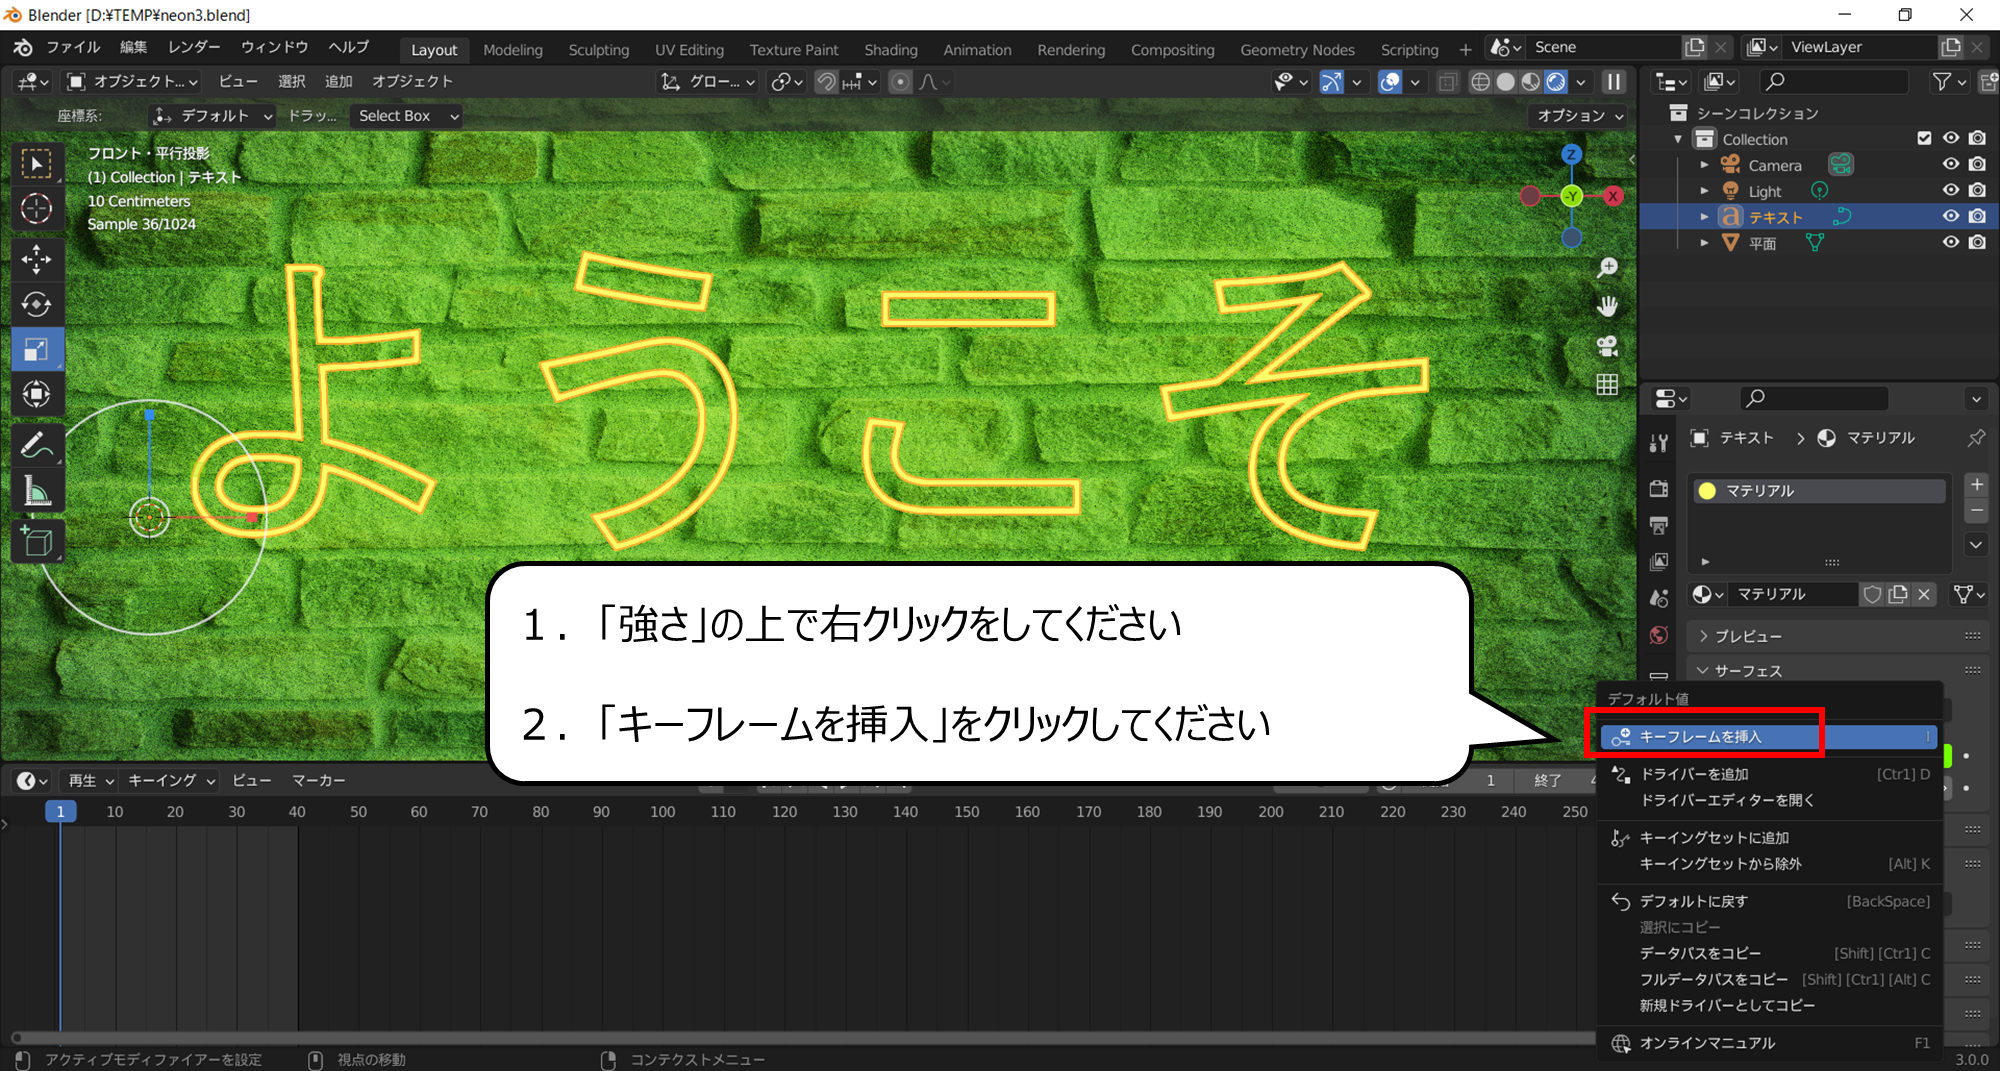The image size is (2000, 1071).
Task: Unlink the マテリアル data-block
Action: [x=1924, y=594]
